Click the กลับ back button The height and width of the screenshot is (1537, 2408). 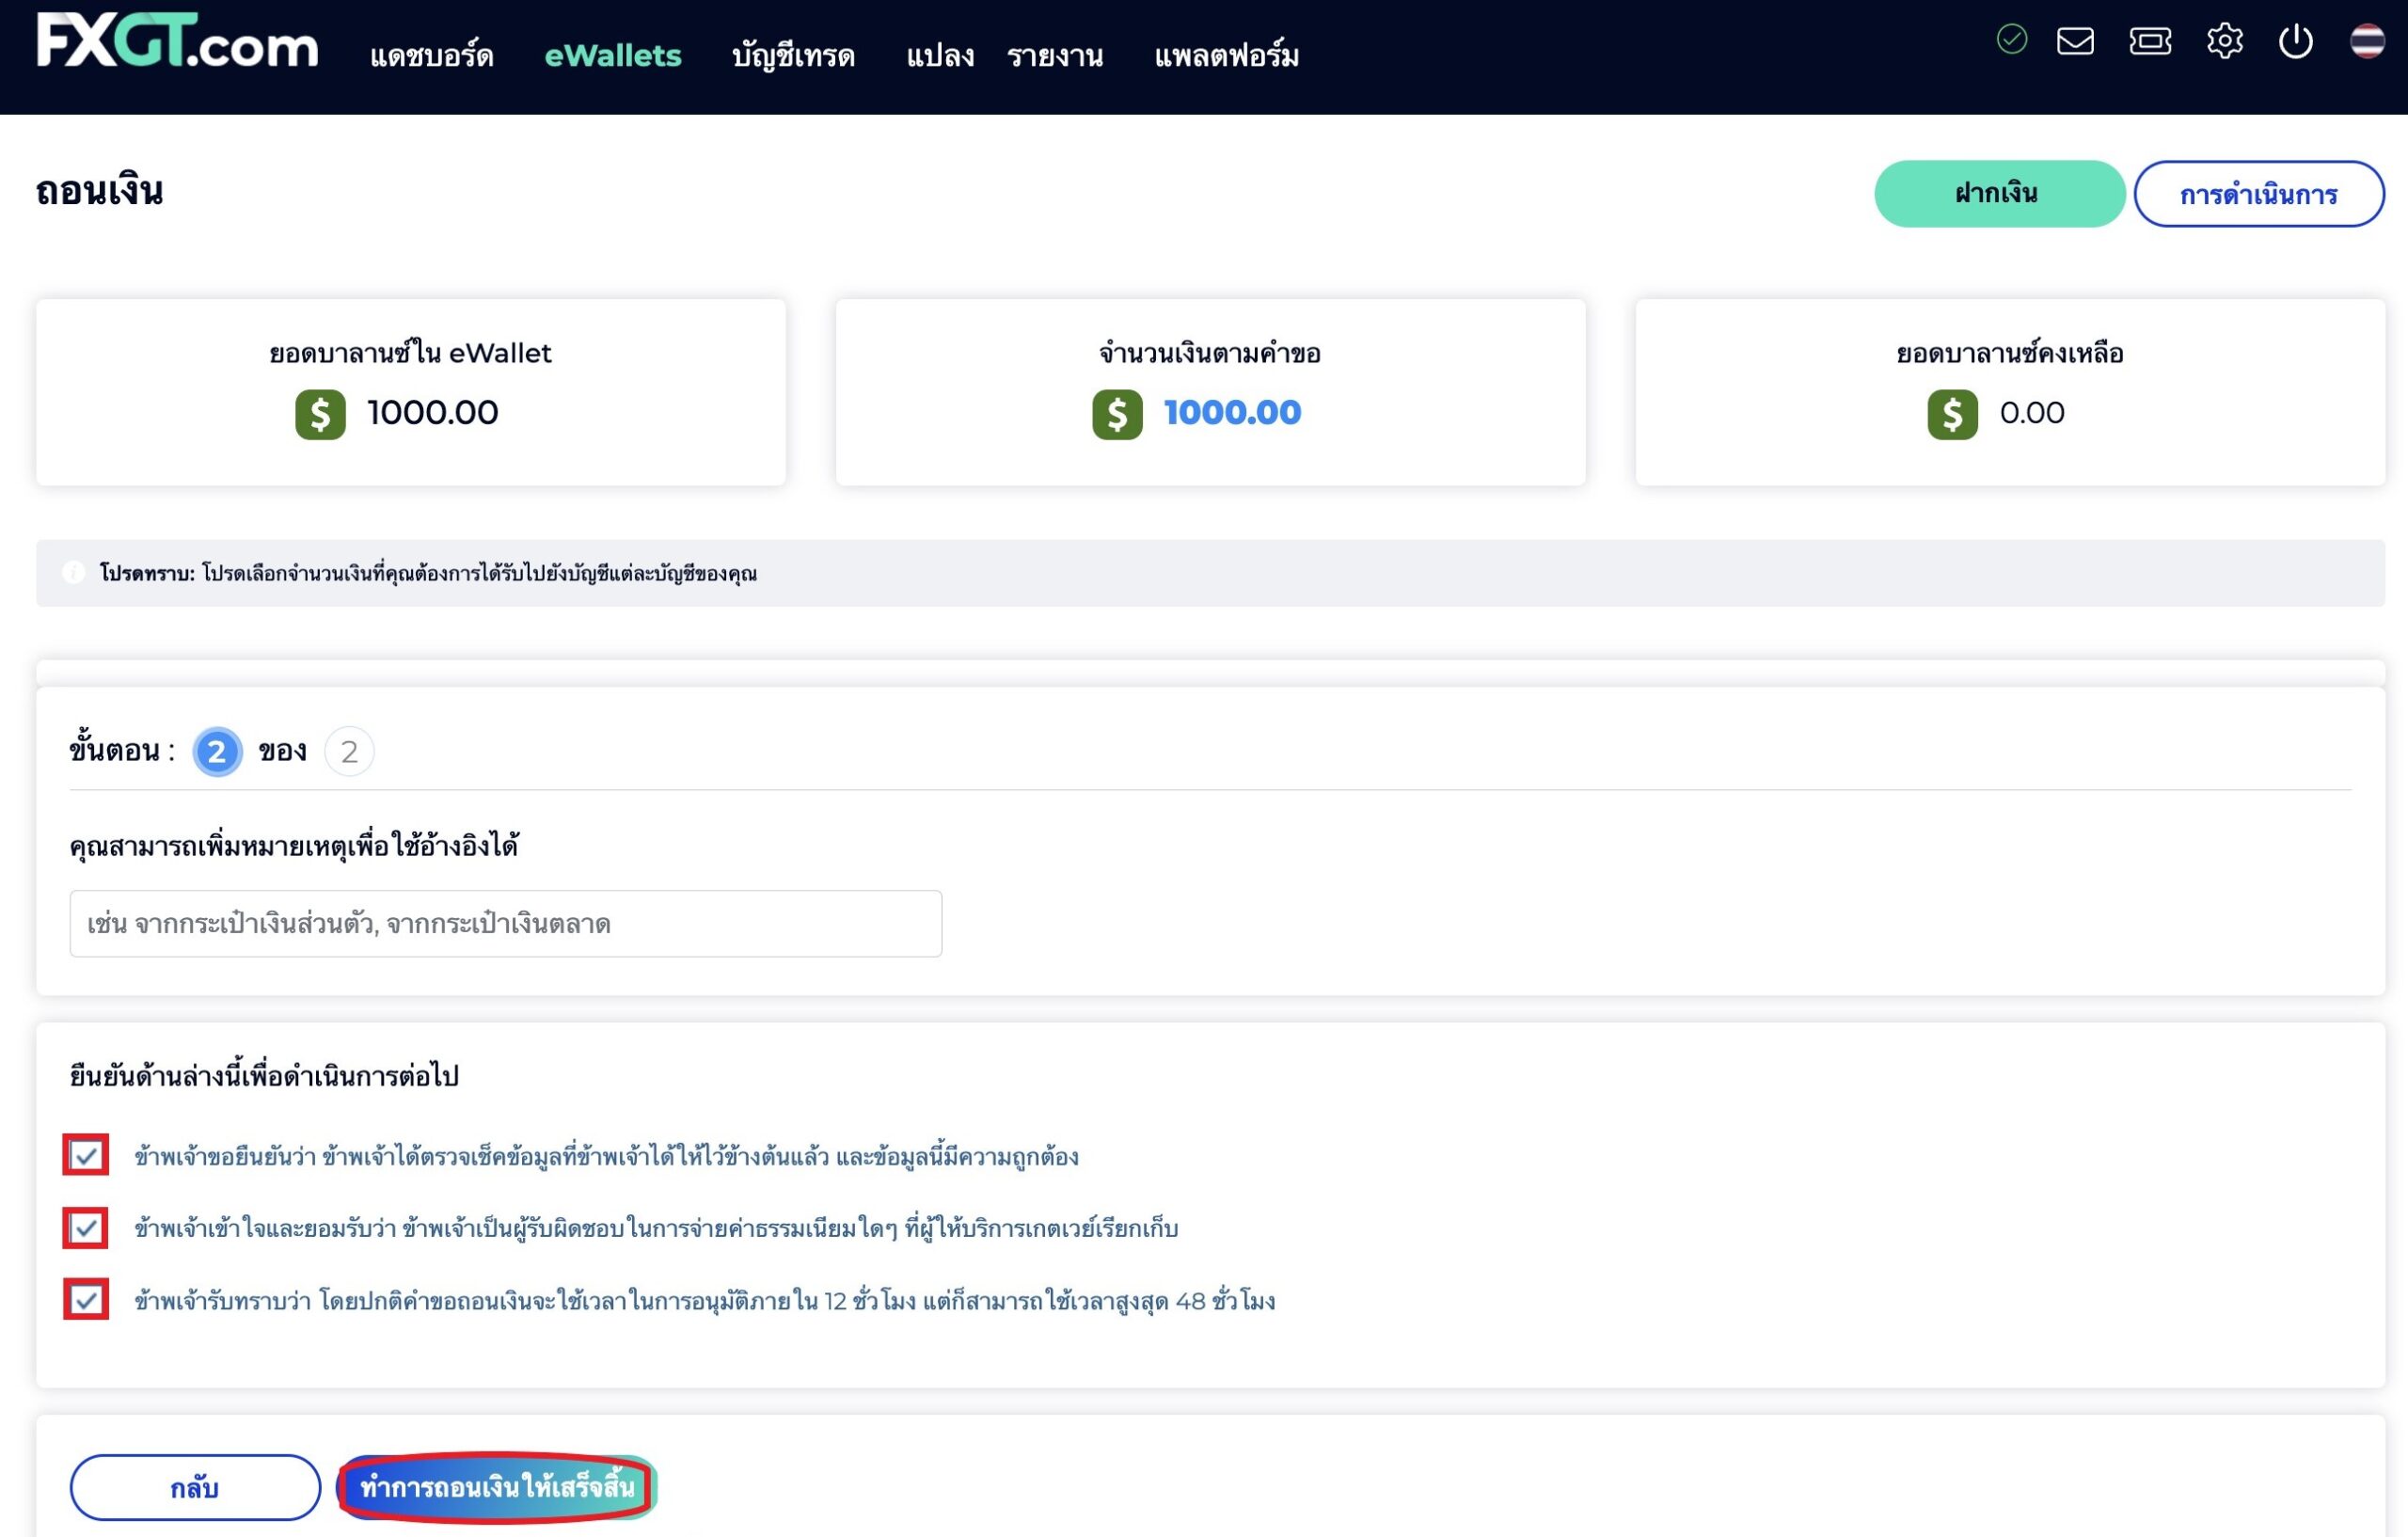[x=195, y=1487]
